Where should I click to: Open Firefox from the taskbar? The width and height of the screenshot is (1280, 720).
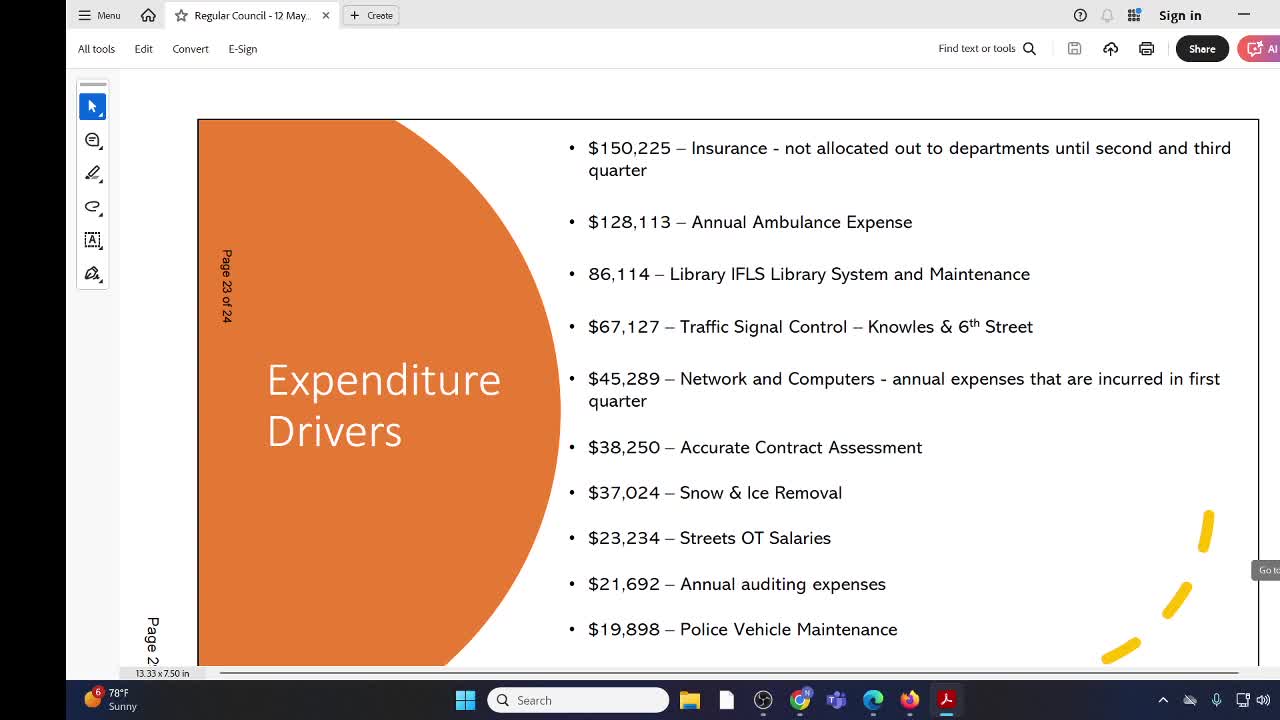(x=909, y=700)
